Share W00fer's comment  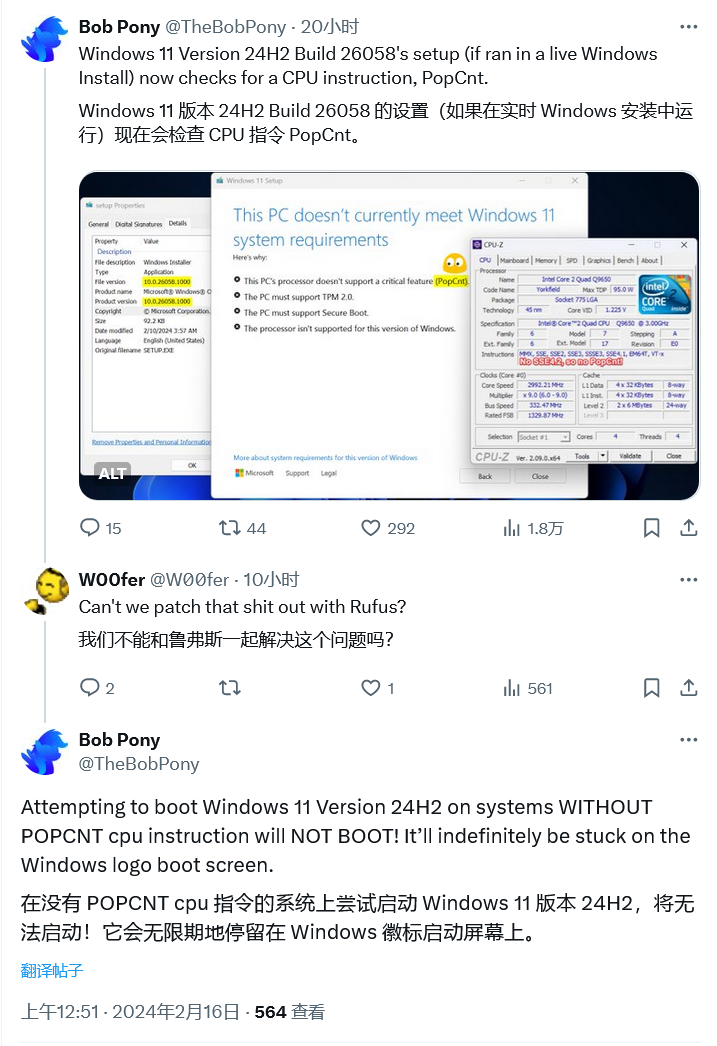[689, 688]
